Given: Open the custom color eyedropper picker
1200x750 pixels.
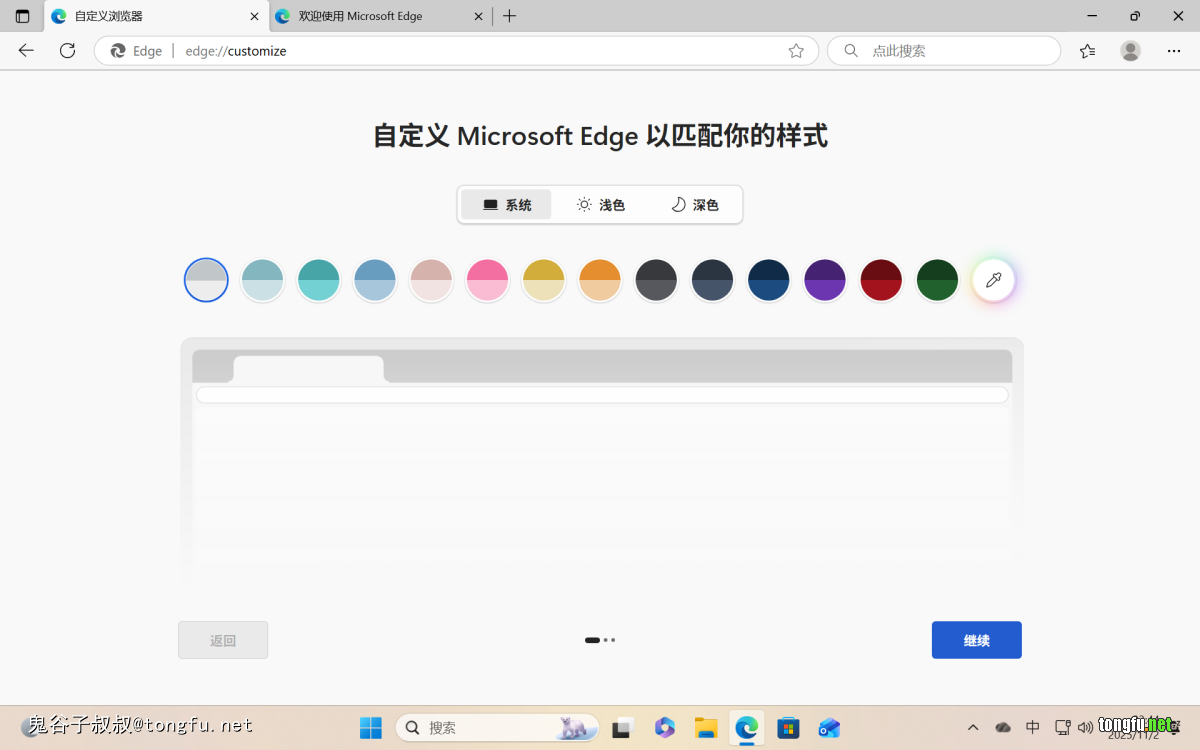Looking at the screenshot, I should click(x=993, y=281).
